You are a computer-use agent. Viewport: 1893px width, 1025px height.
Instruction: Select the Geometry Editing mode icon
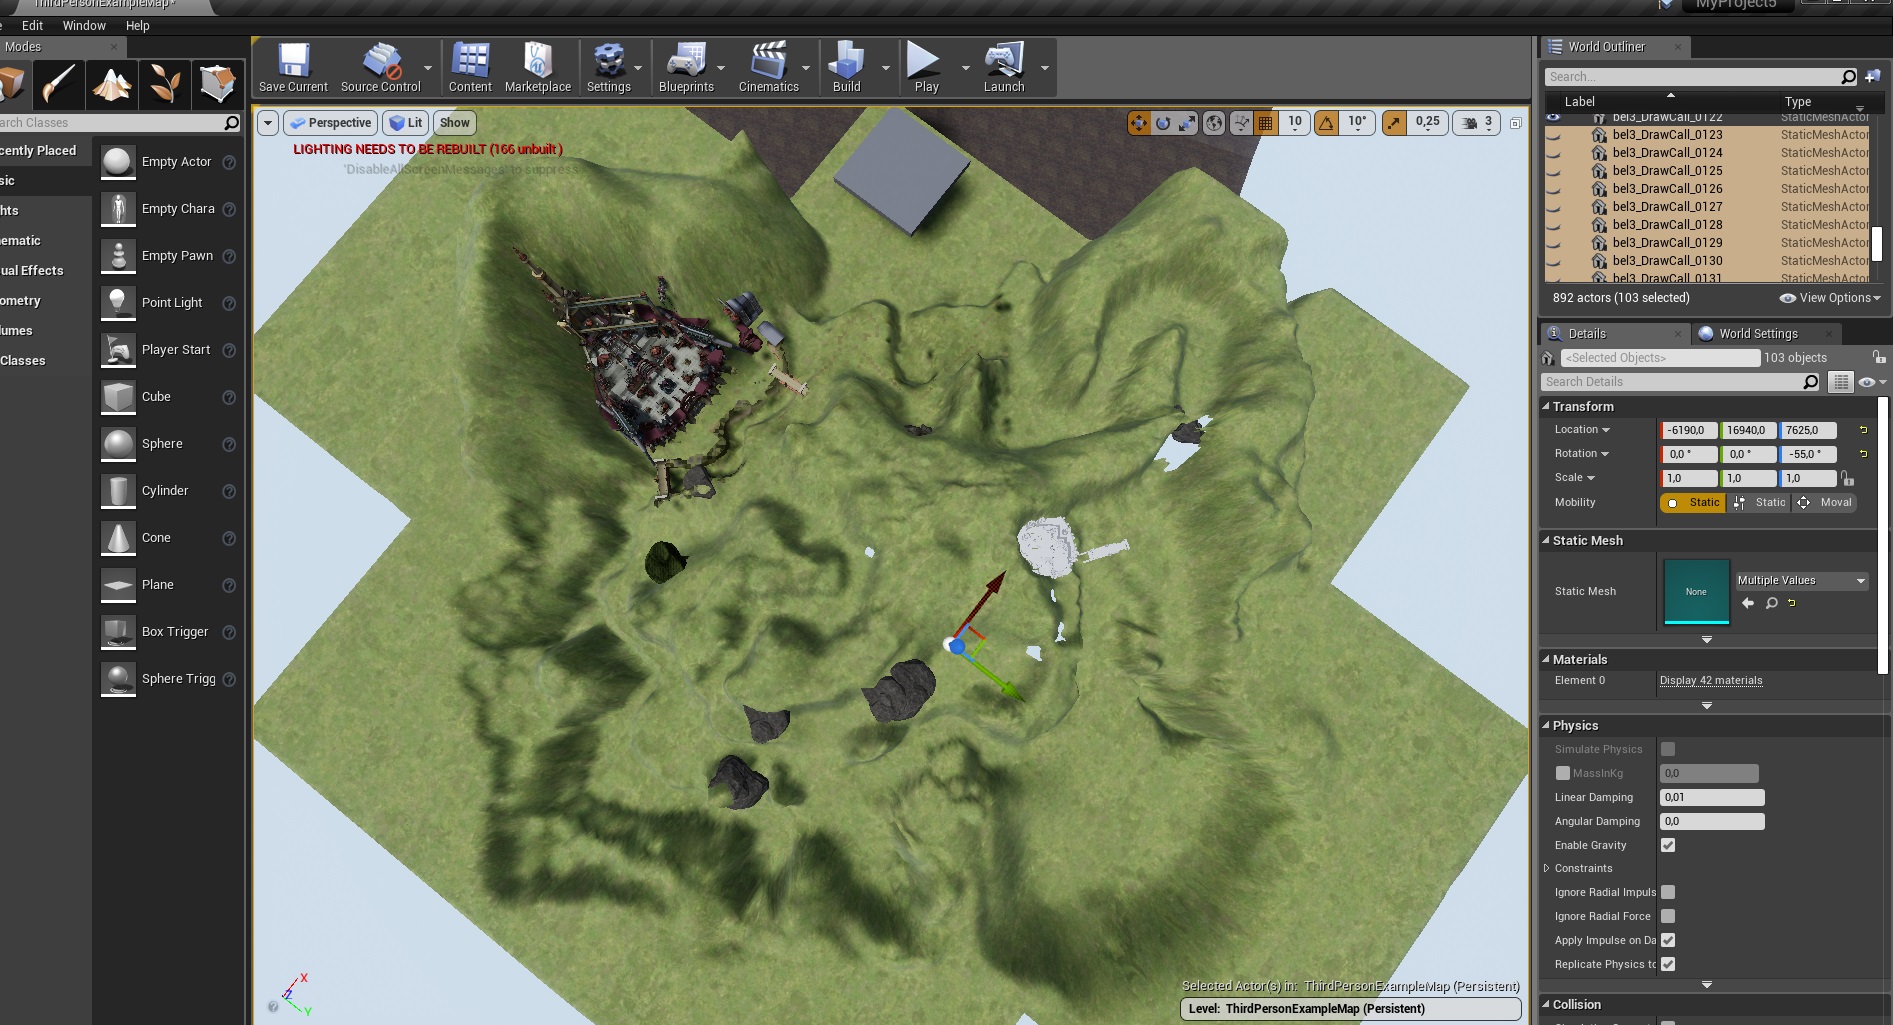pyautogui.click(x=217, y=84)
